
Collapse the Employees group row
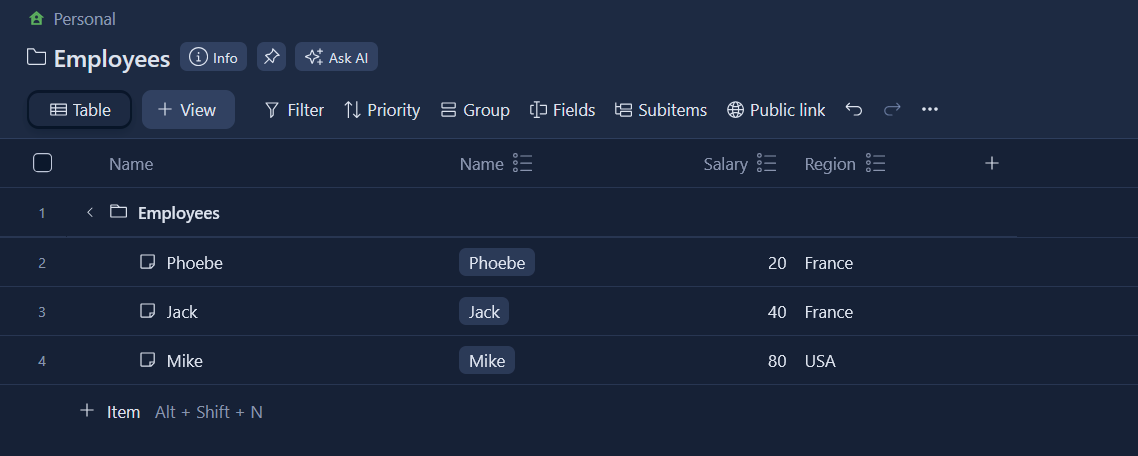click(90, 212)
